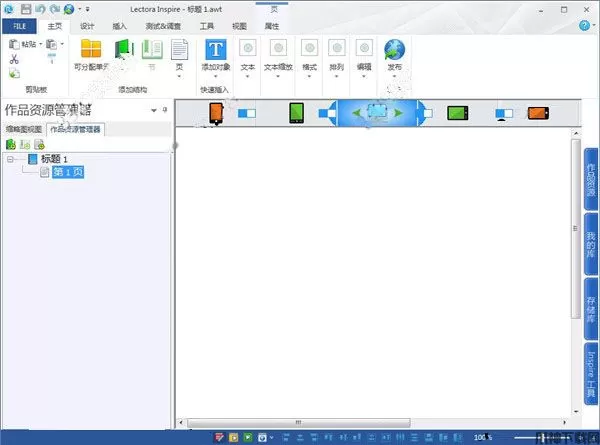Screen dimensions: 600x445
Task: Click the blue T Add Object icon
Action: (x=215, y=49)
